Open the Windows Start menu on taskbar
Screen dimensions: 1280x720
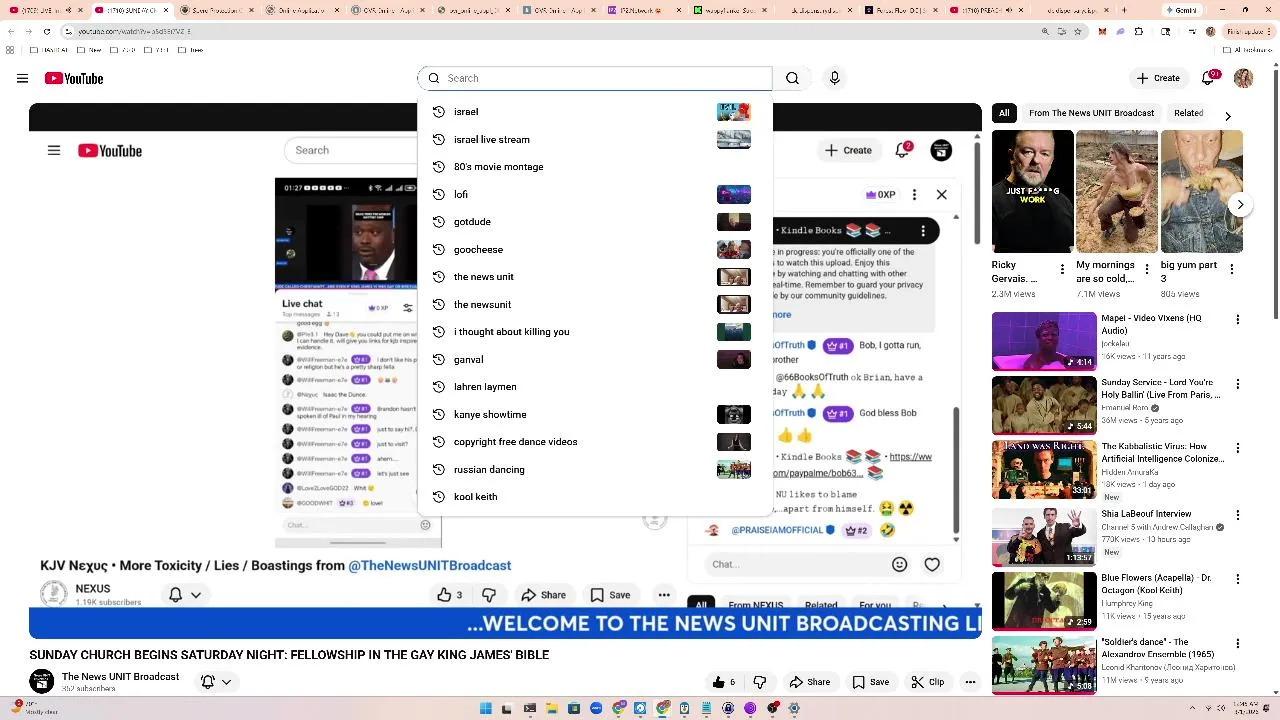pos(486,708)
